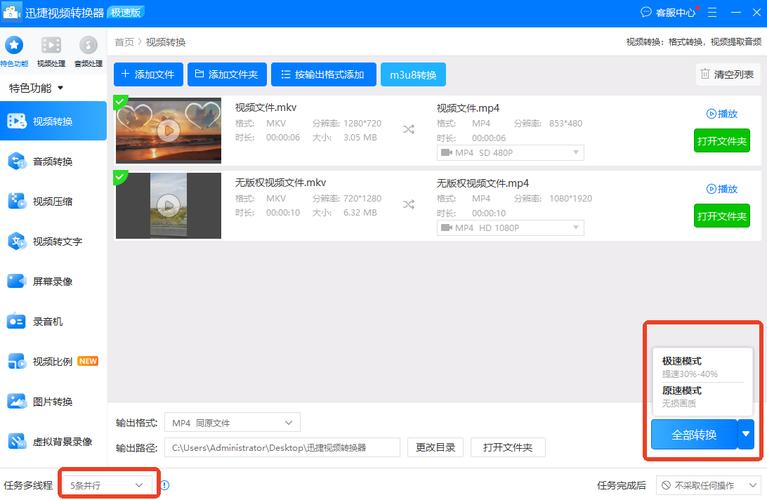Play the 视频文件.mkv thumbnail preview
The width and height of the screenshot is (767, 500).
point(168,131)
